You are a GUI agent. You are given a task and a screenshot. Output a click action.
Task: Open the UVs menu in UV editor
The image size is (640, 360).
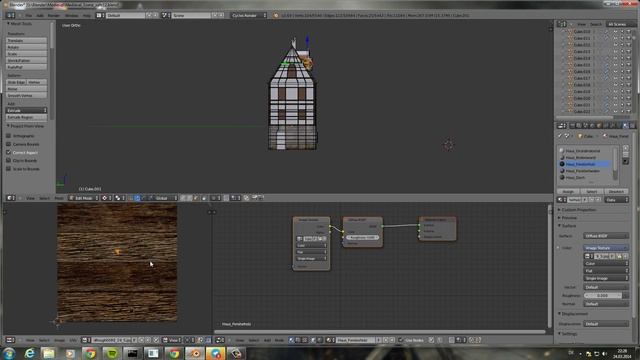[x=73, y=340]
